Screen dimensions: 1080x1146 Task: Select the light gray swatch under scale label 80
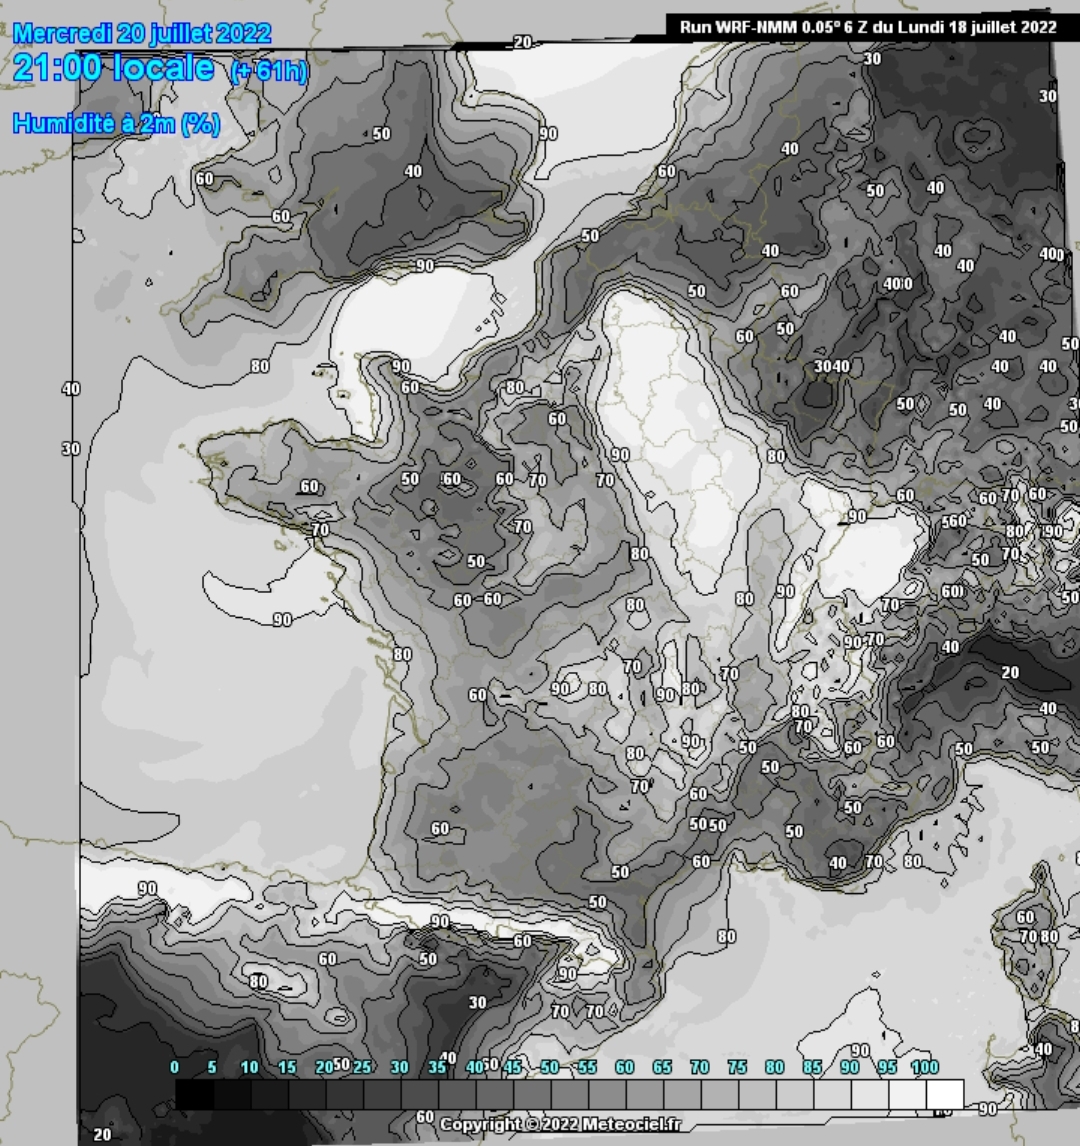[794, 1094]
